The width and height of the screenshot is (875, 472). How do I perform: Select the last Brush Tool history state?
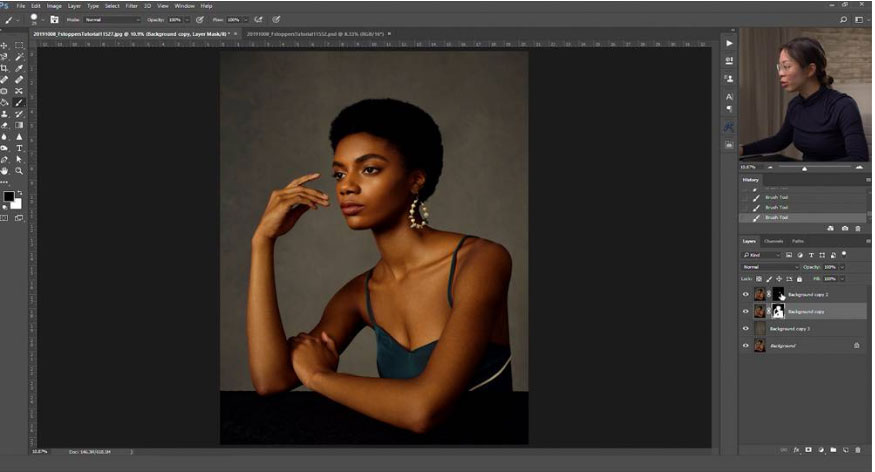pyautogui.click(x=775, y=217)
